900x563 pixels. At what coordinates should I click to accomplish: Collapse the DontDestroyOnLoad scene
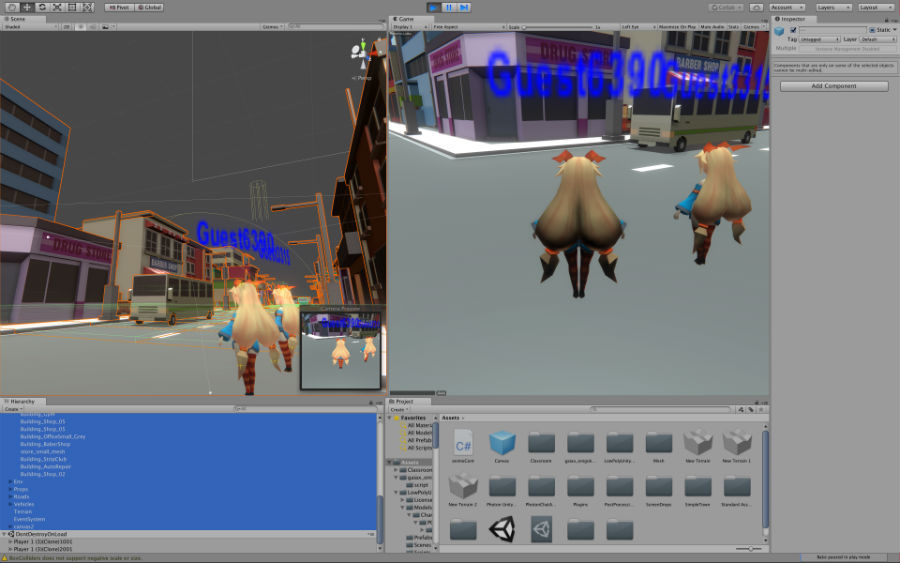tap(4, 534)
